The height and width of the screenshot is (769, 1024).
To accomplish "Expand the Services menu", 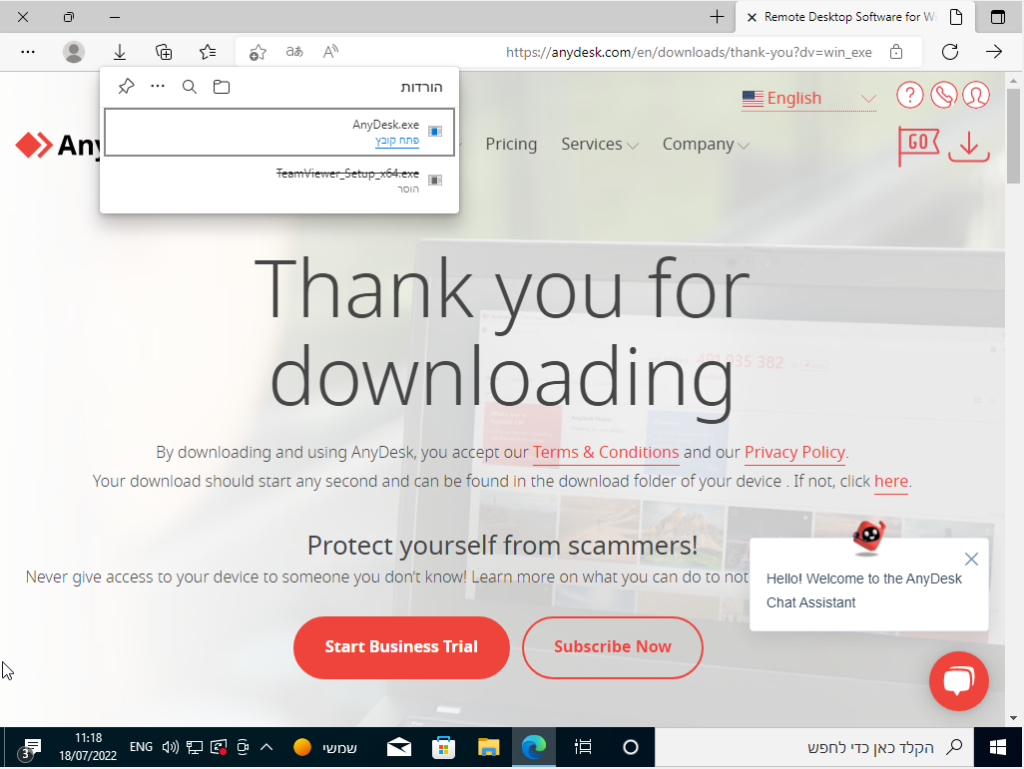I will (600, 144).
